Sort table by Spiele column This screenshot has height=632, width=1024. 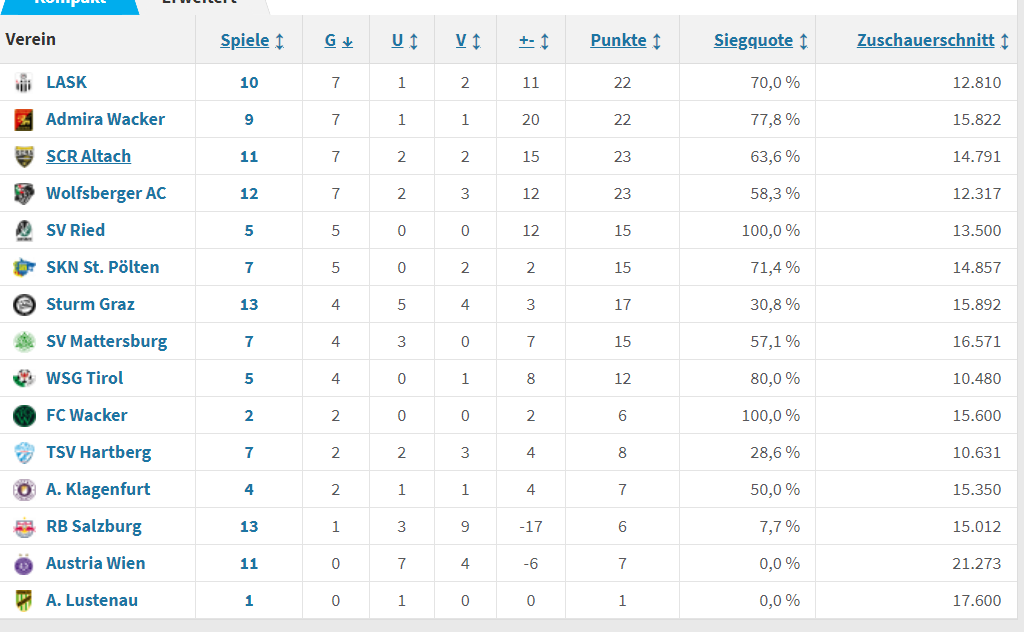click(x=252, y=40)
